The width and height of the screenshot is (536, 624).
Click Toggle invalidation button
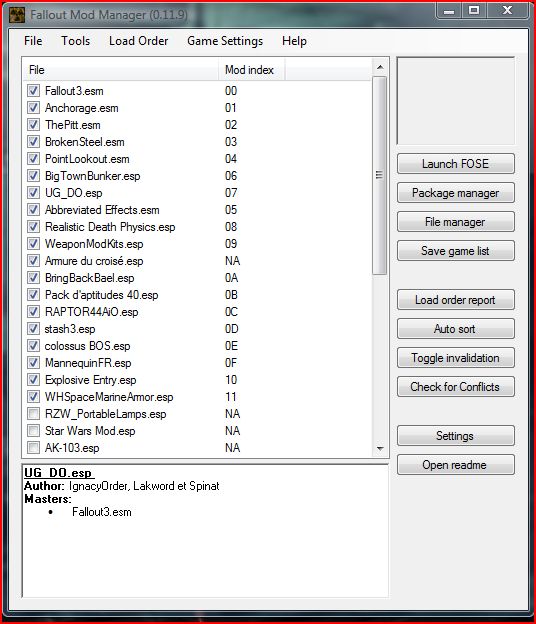pyautogui.click(x=456, y=358)
